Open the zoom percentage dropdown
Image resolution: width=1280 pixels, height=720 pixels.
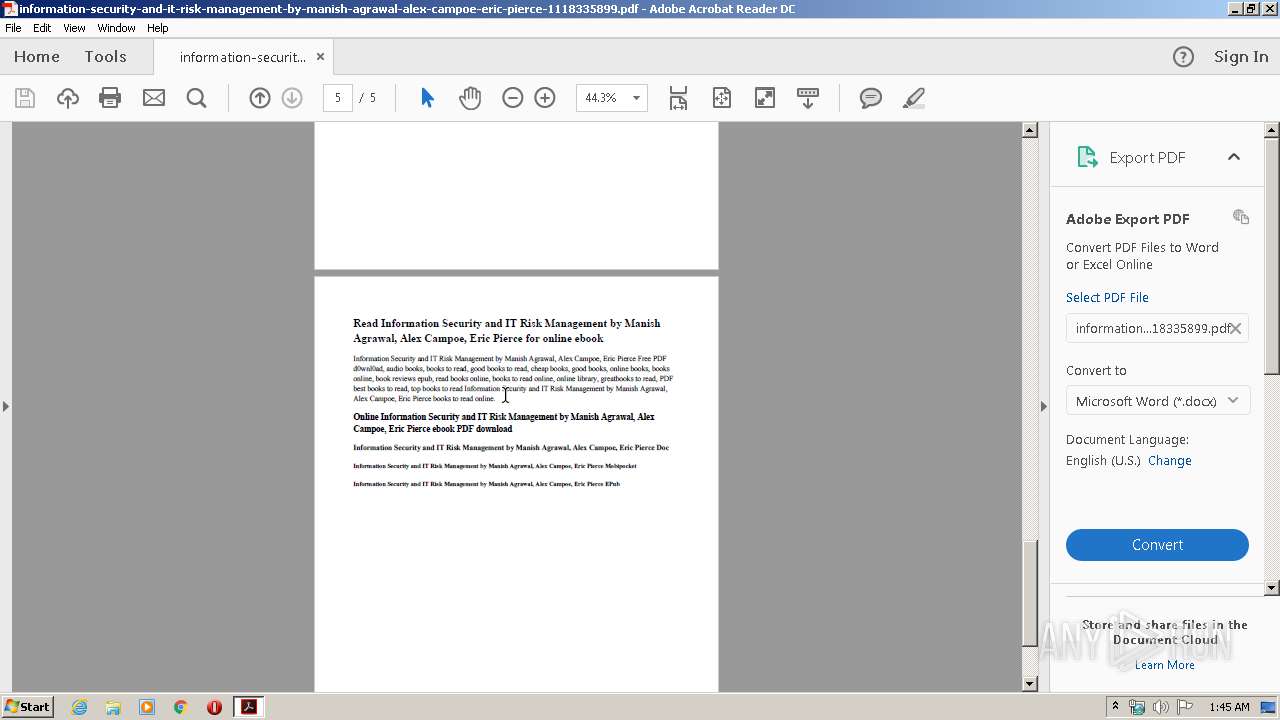[637, 98]
